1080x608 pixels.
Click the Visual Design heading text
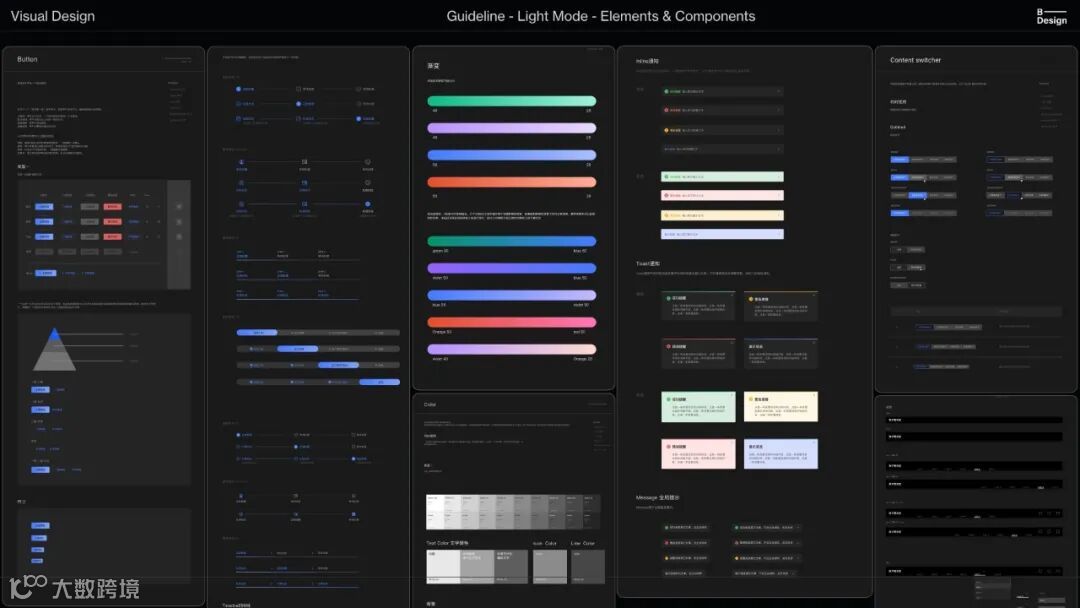point(52,16)
